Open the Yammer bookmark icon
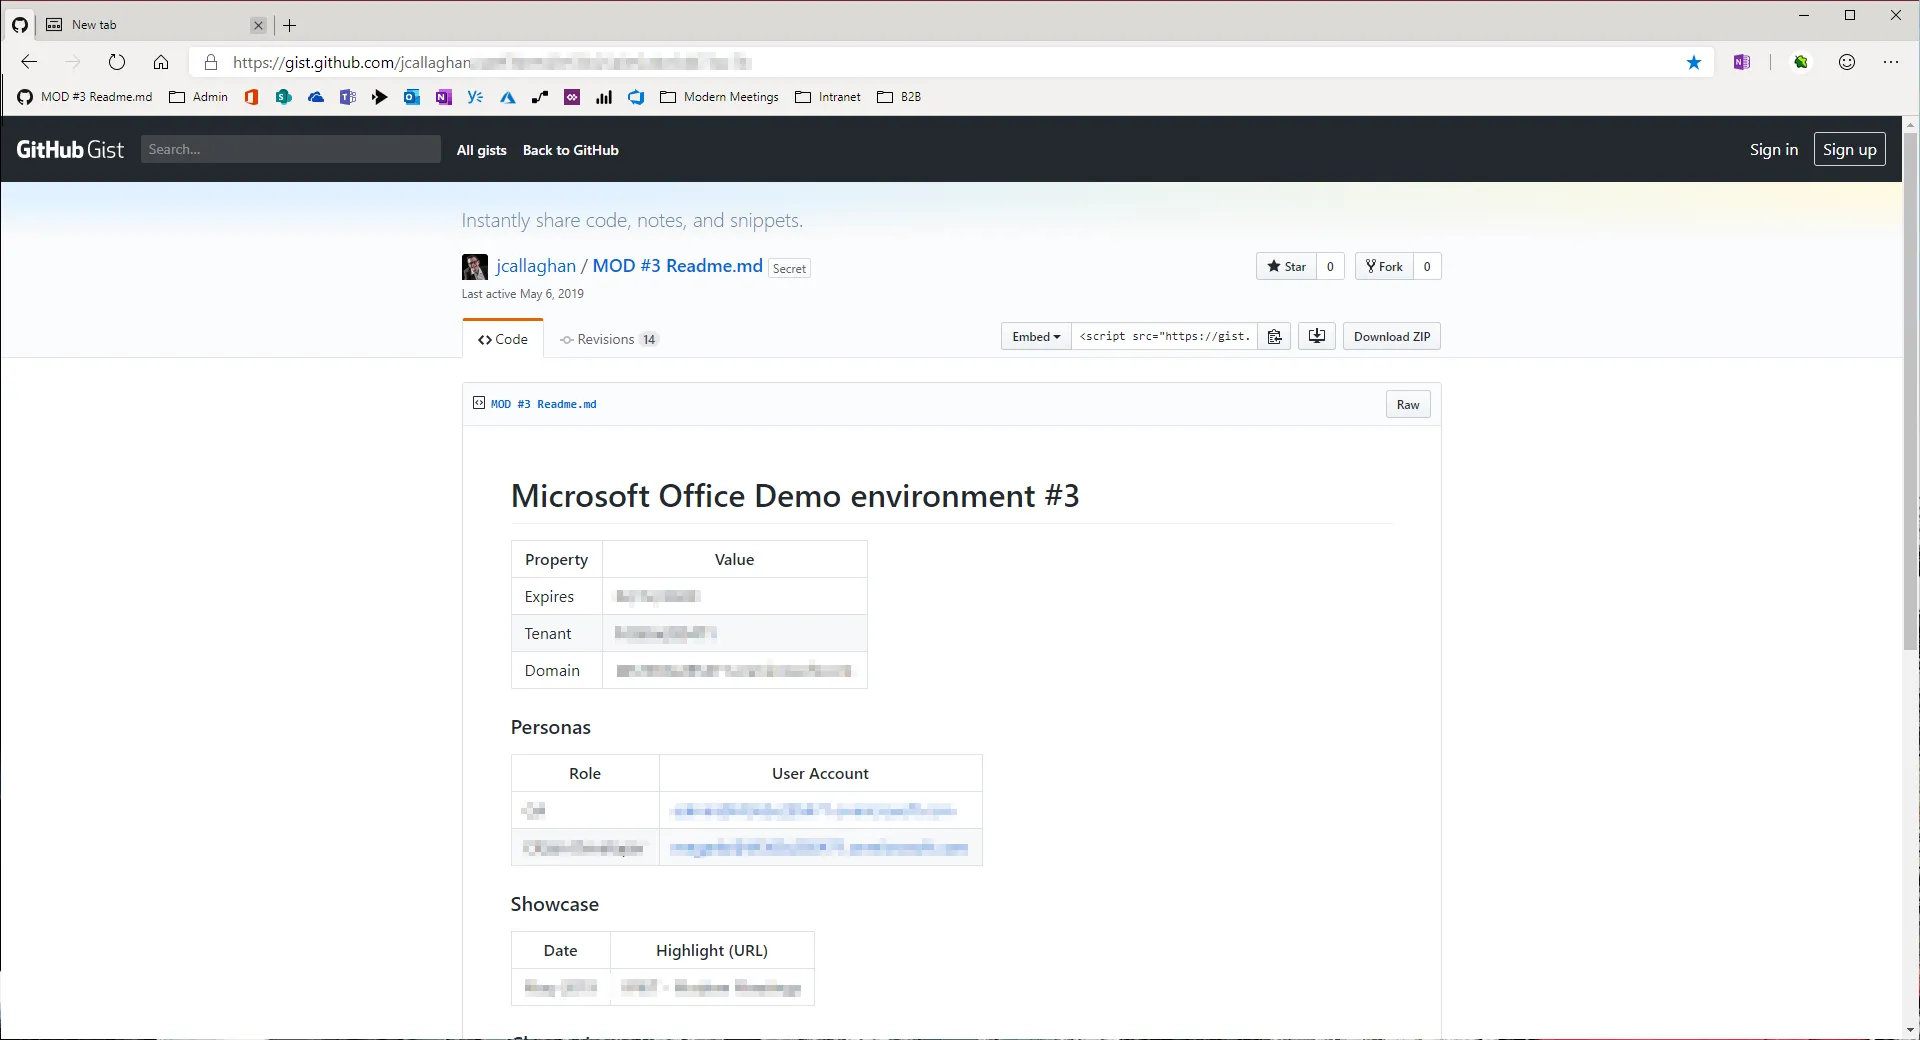 [x=476, y=97]
